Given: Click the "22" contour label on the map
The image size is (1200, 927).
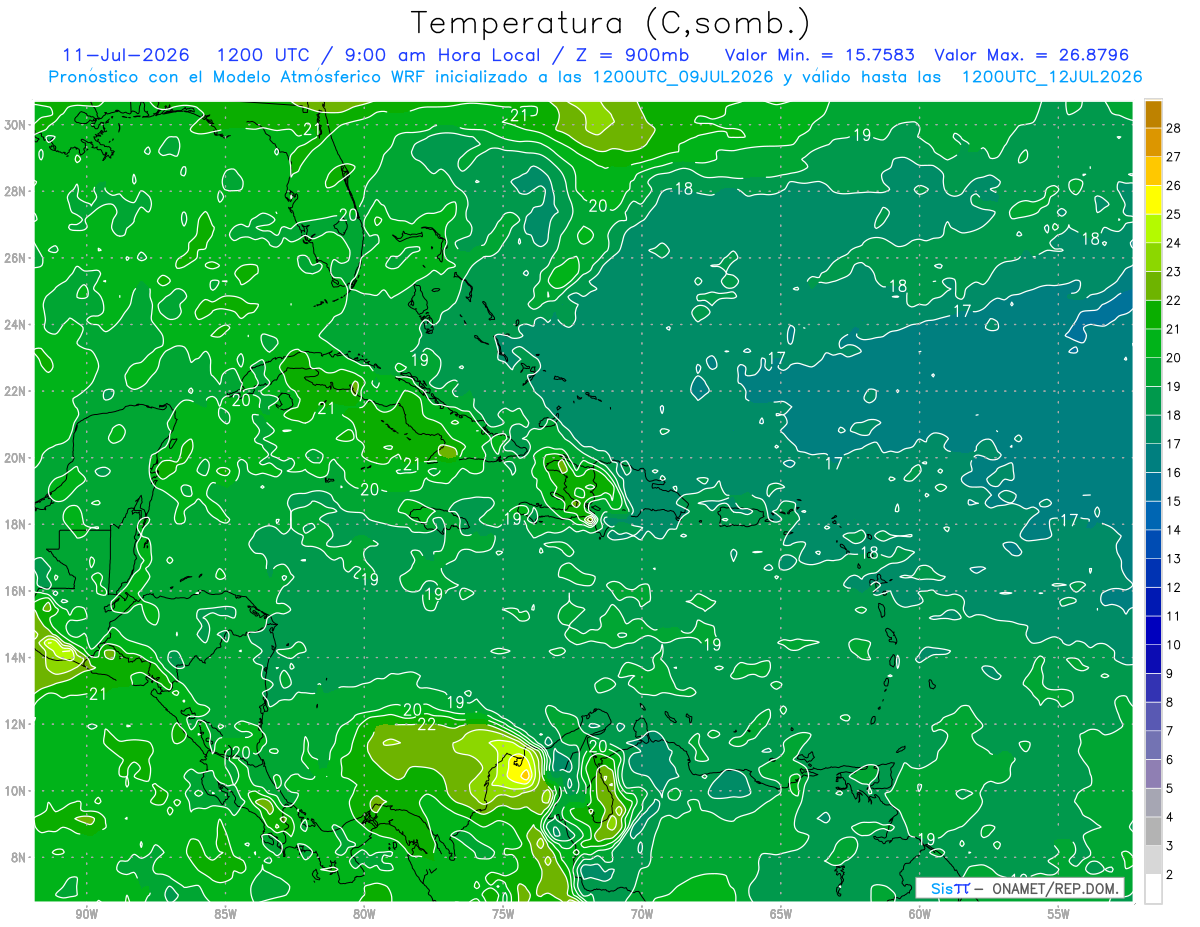Looking at the screenshot, I should tap(427, 725).
